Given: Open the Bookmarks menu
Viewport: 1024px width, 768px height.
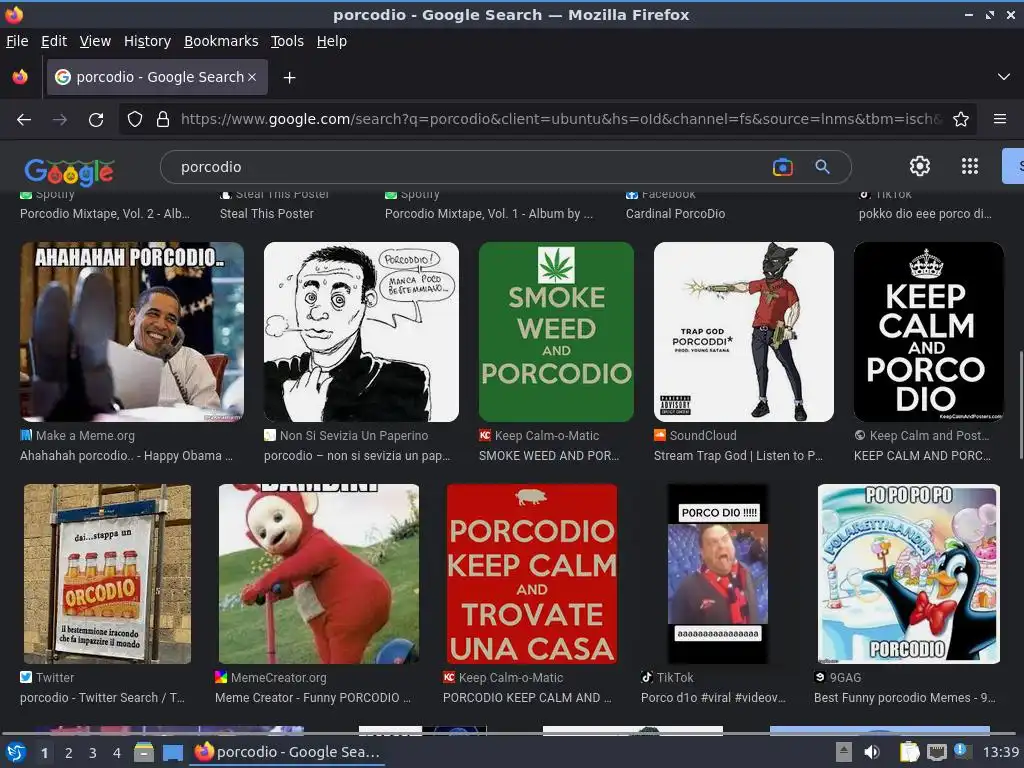Looking at the screenshot, I should coord(221,41).
